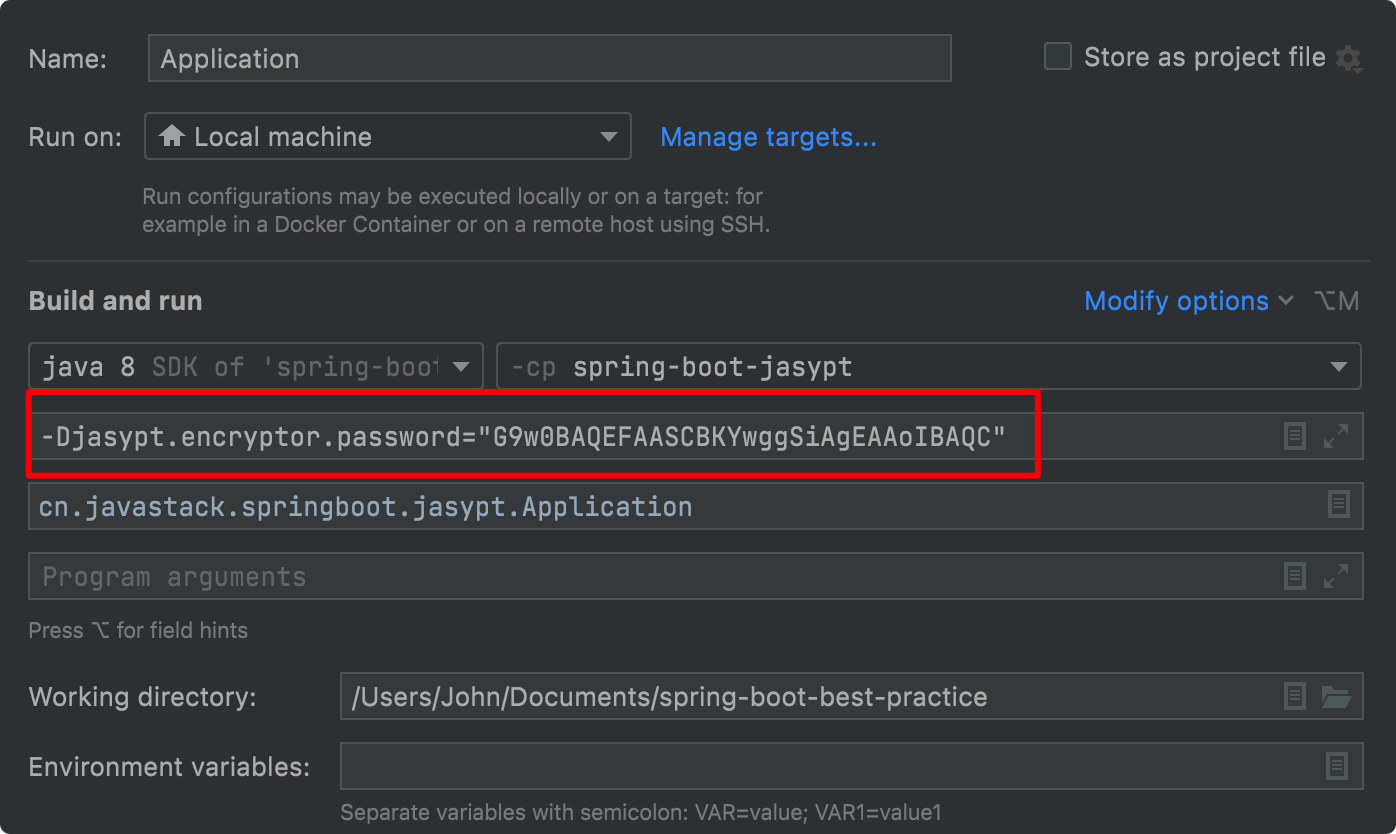Click the list icon next to the main class field
Viewport: 1396px width, 834px height.
coord(1338,506)
